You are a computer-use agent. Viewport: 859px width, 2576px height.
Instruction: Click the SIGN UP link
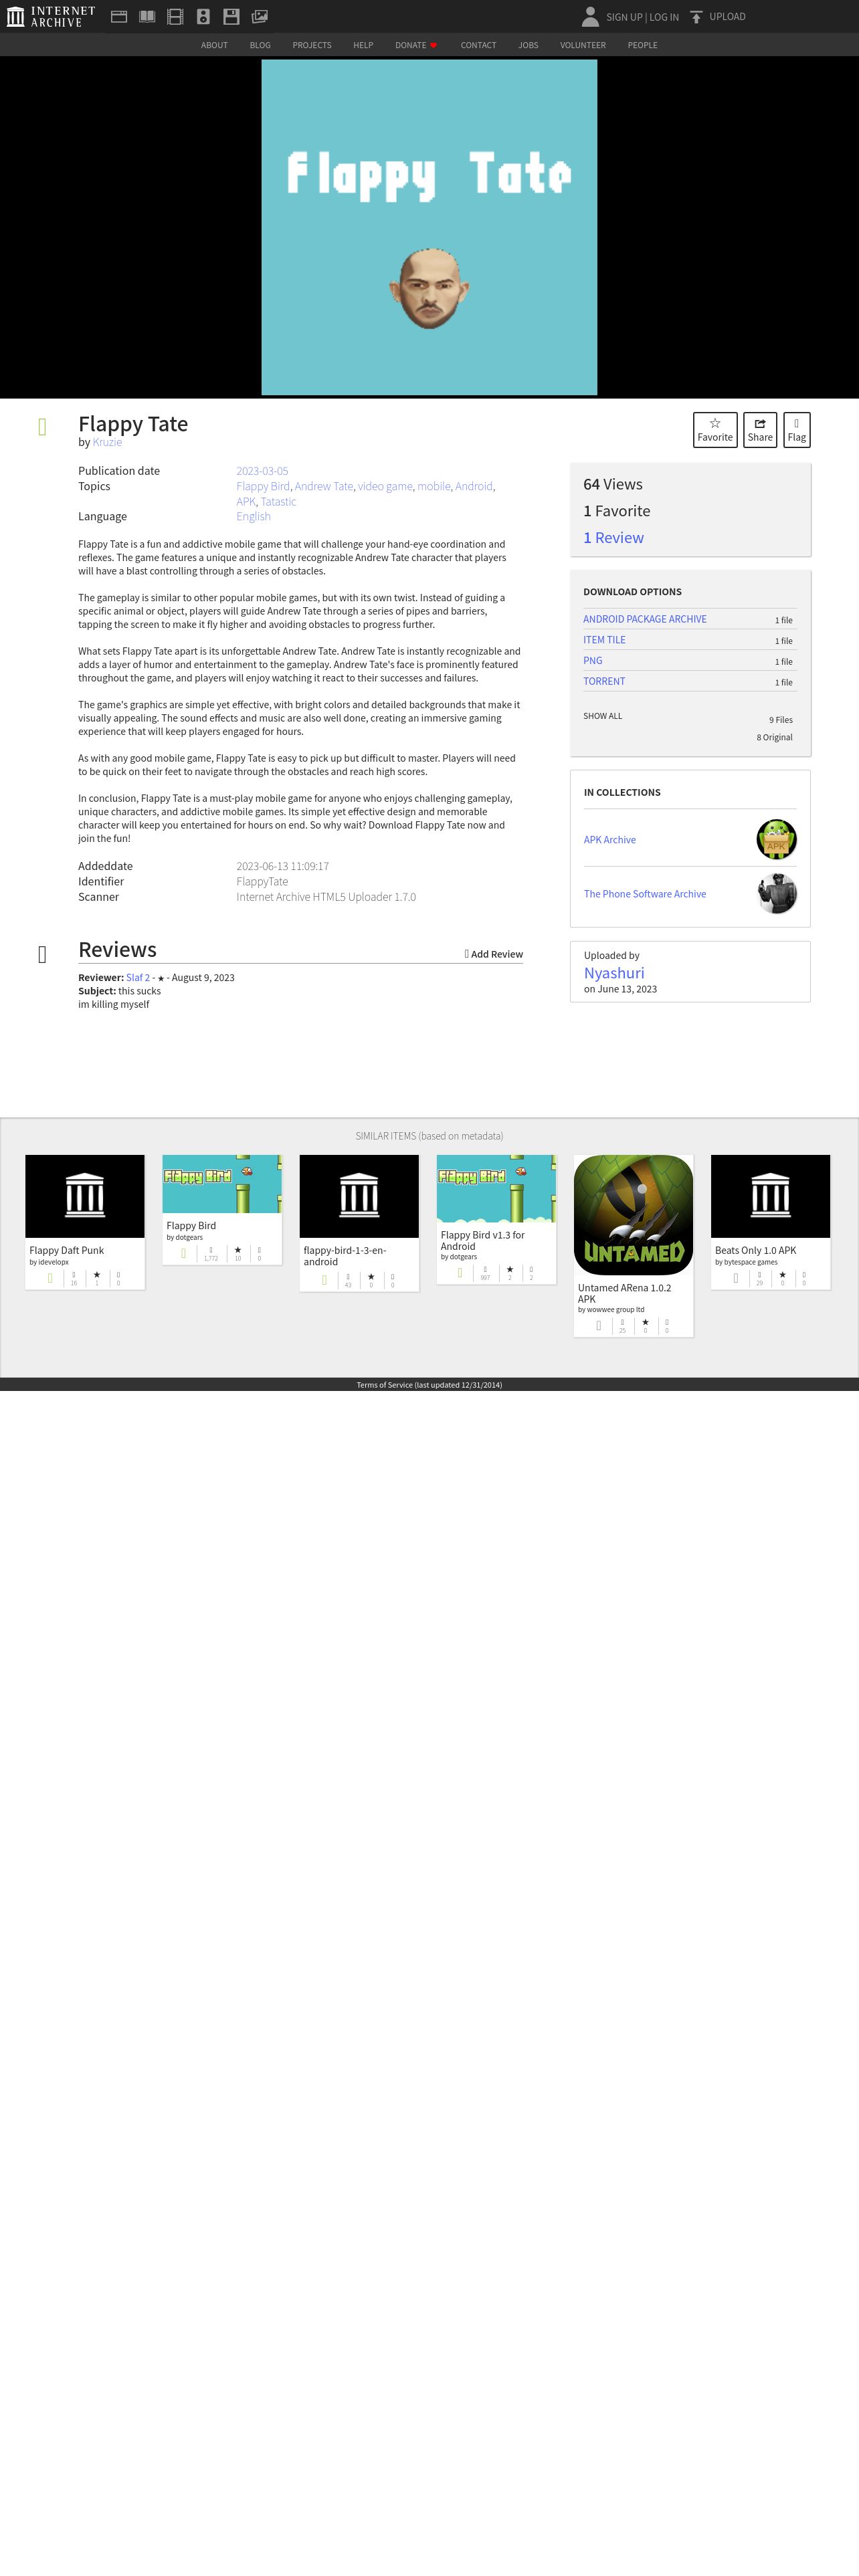click(624, 17)
